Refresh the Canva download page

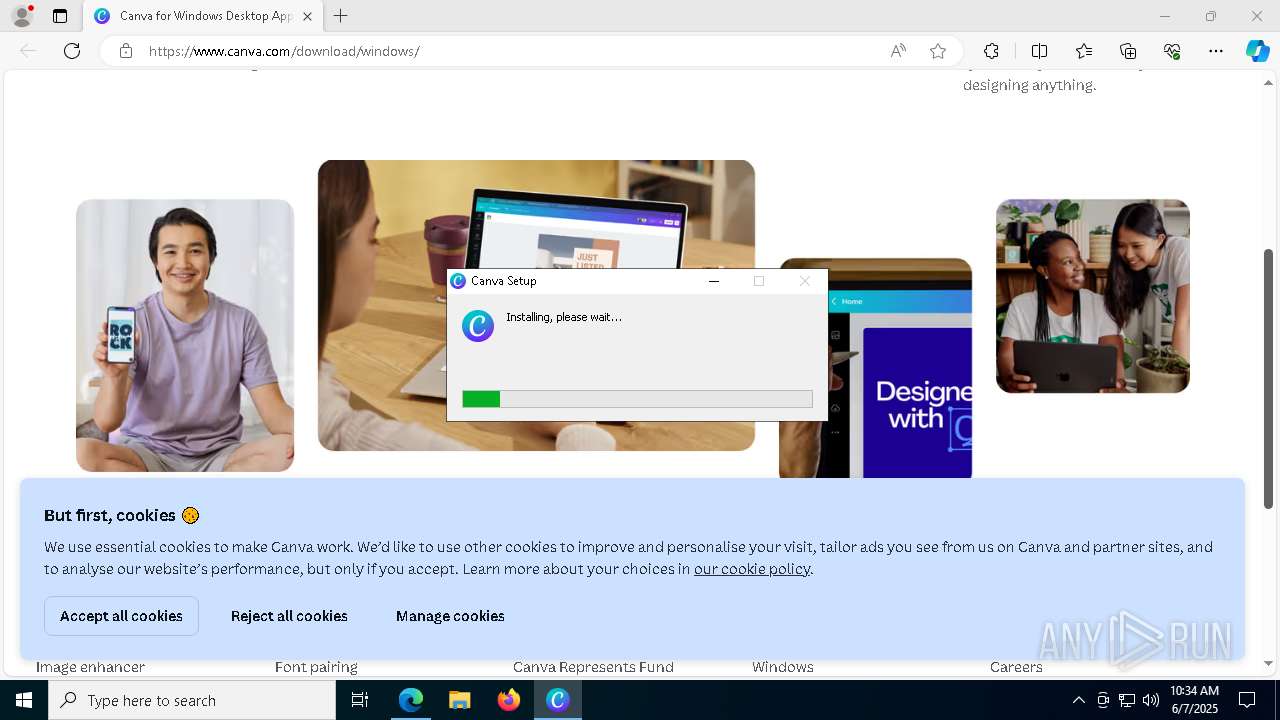tap(72, 51)
